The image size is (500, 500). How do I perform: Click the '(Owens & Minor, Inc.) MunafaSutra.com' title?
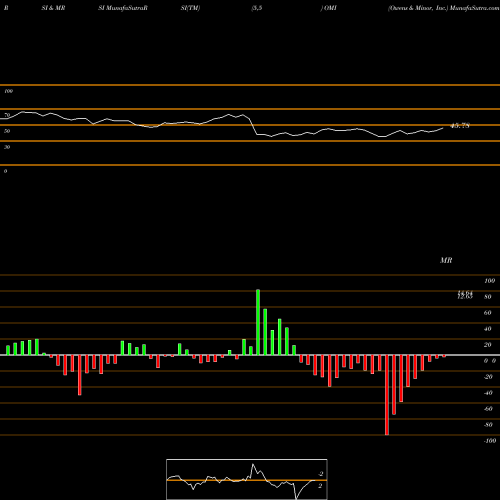[x=444, y=8]
